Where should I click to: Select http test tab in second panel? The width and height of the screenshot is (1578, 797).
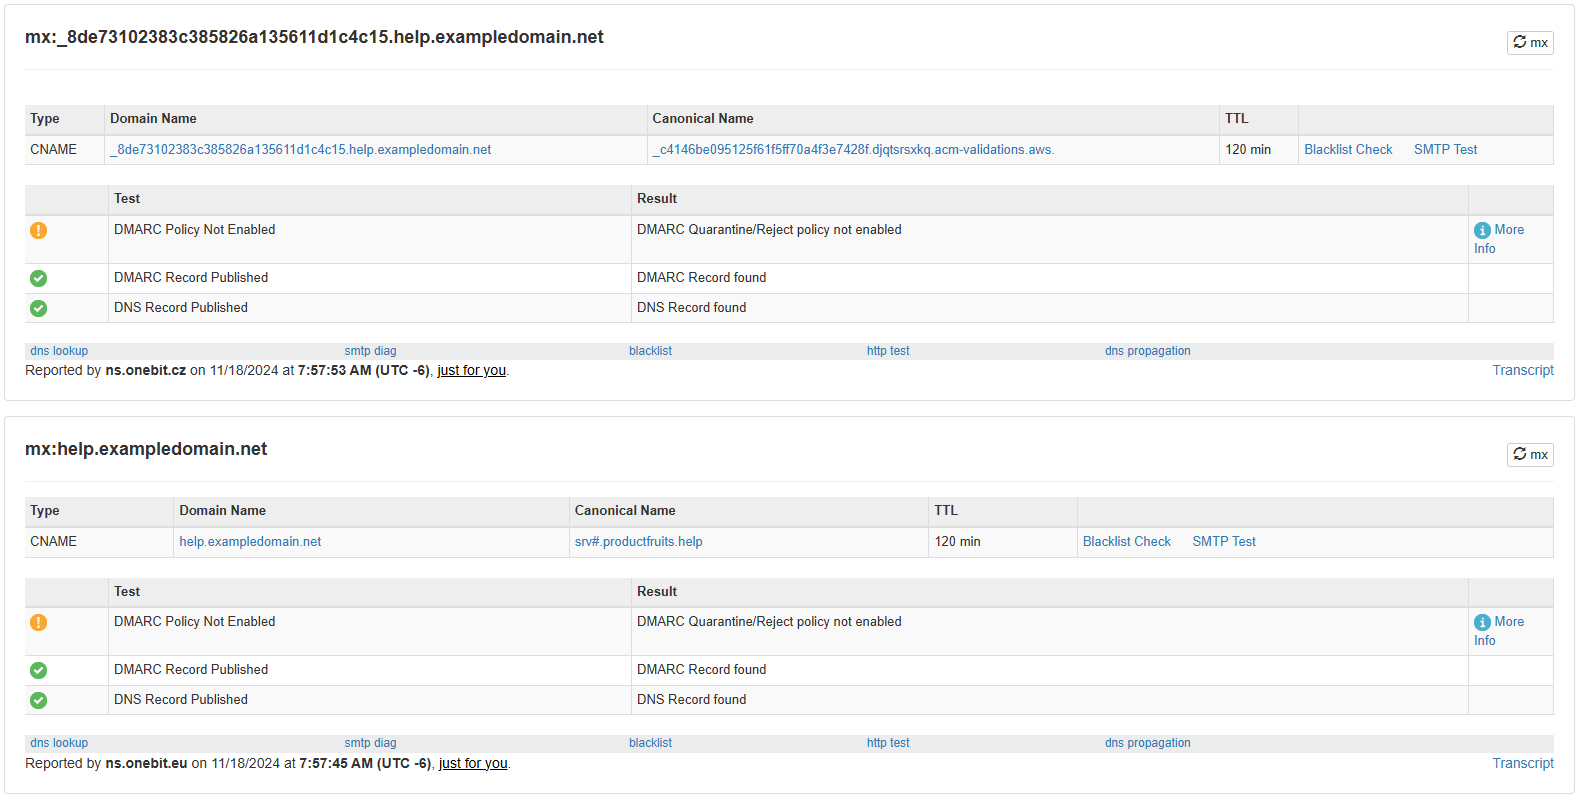click(888, 743)
